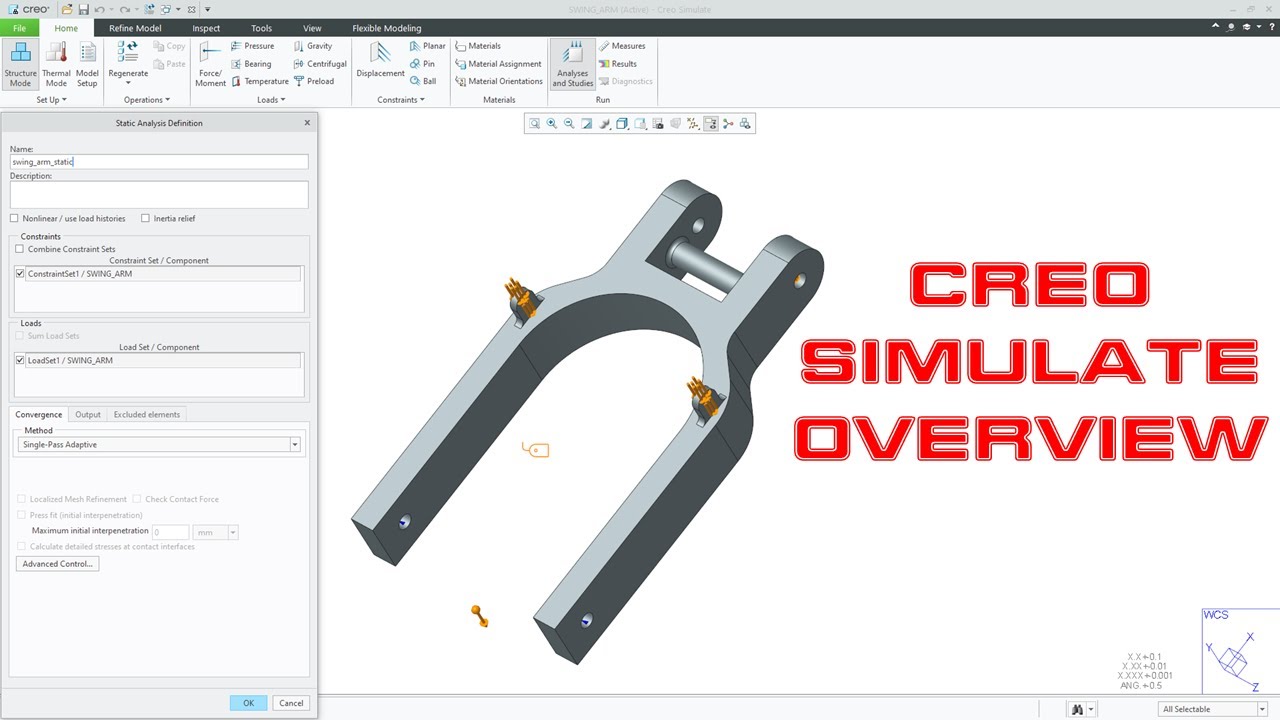The image size is (1280, 720).
Task: Add a Force/Moment load
Action: pyautogui.click(x=210, y=65)
